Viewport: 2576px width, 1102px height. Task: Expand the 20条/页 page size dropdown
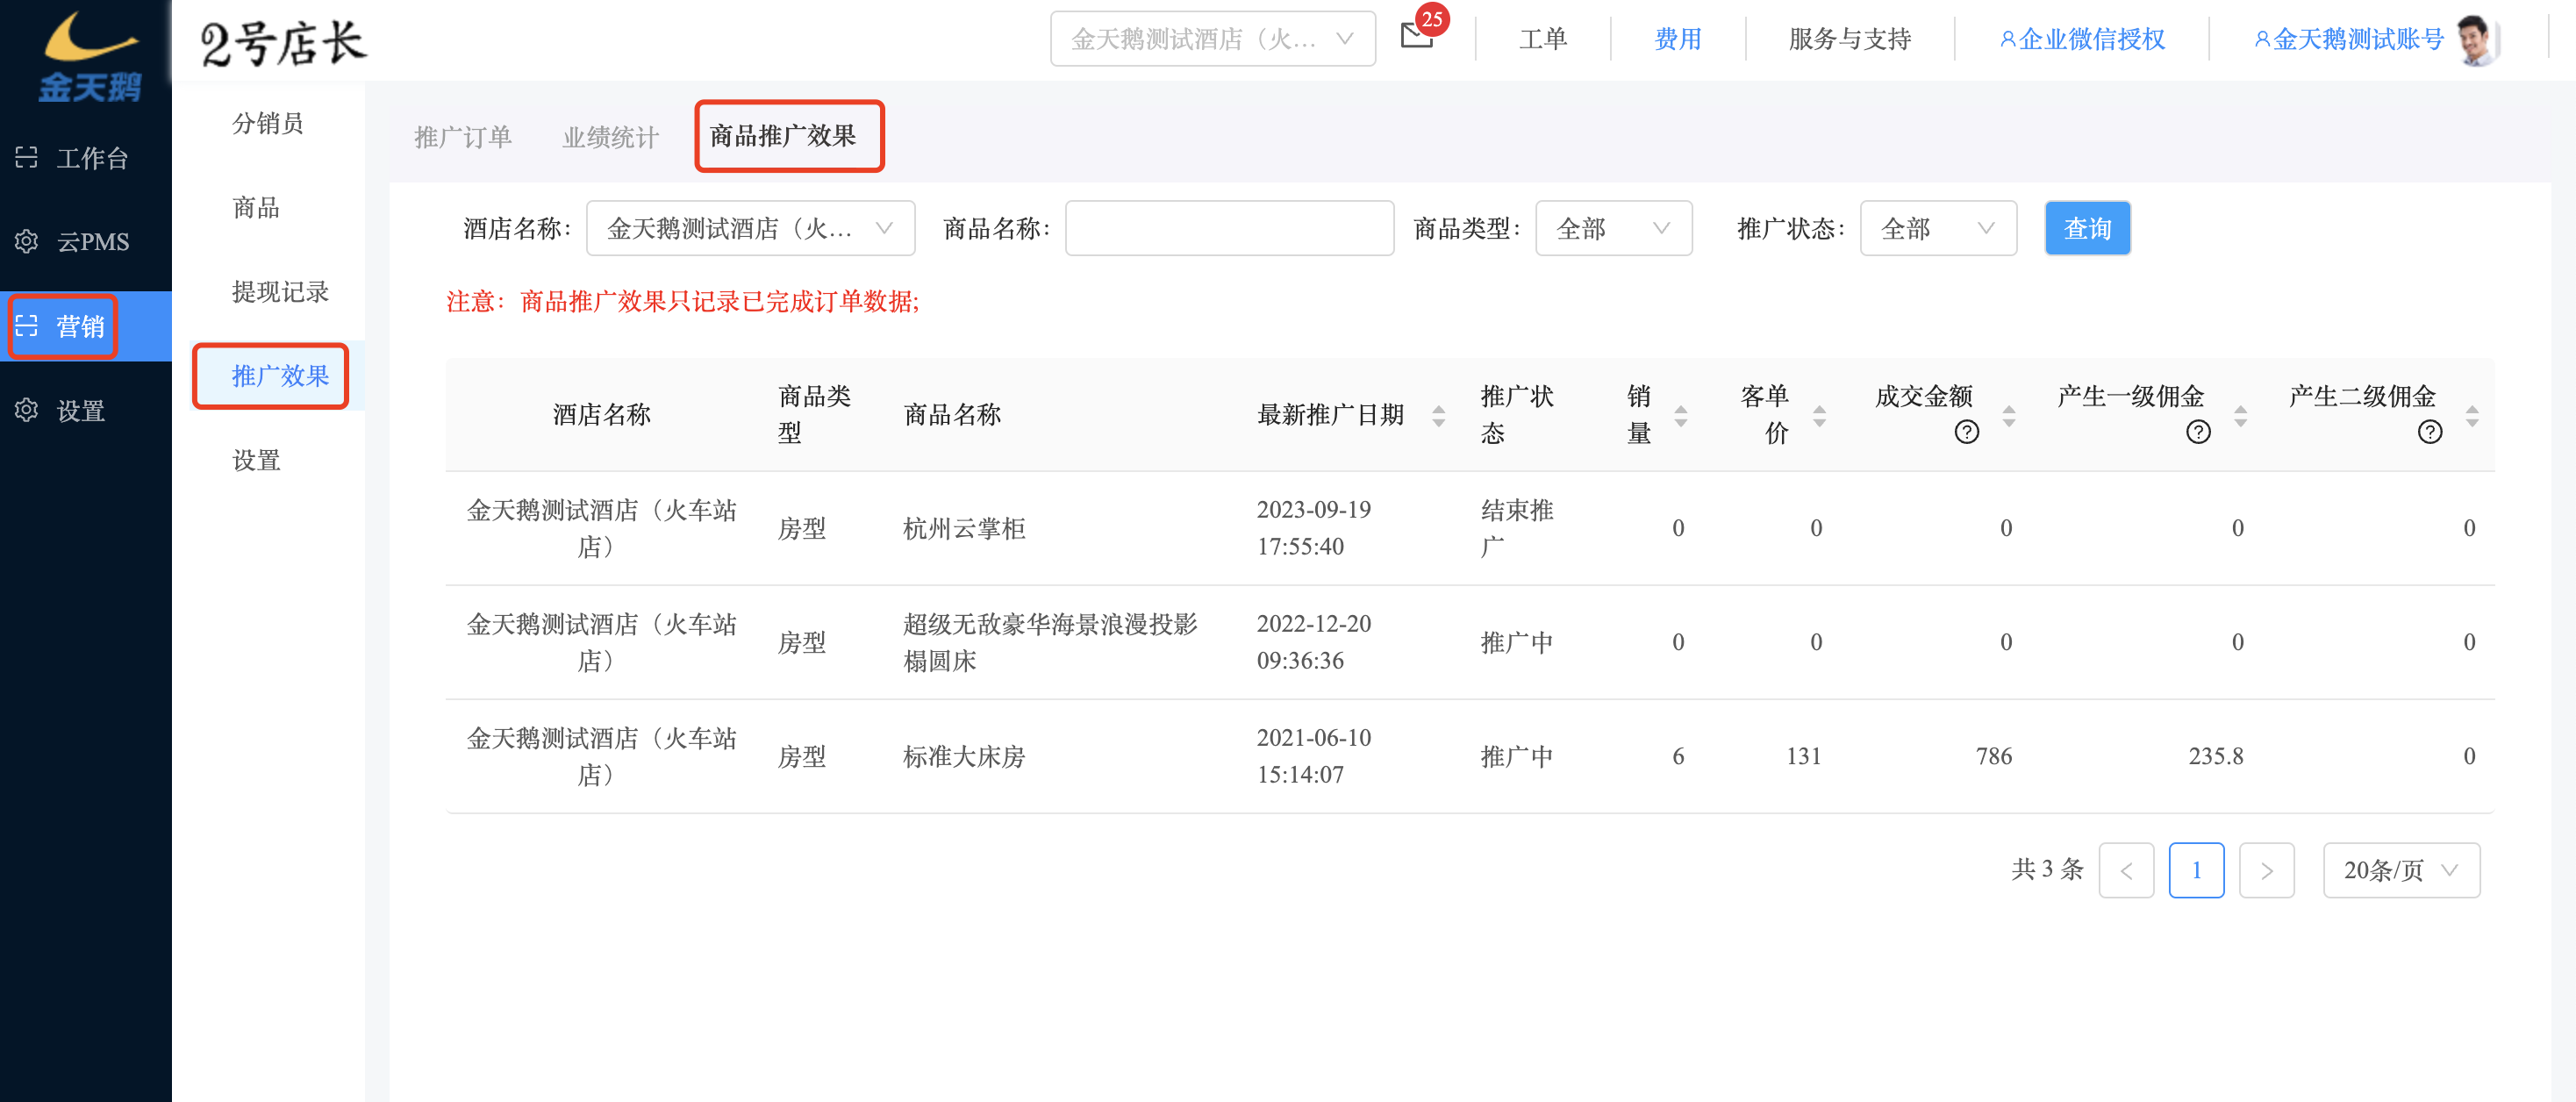(2401, 870)
